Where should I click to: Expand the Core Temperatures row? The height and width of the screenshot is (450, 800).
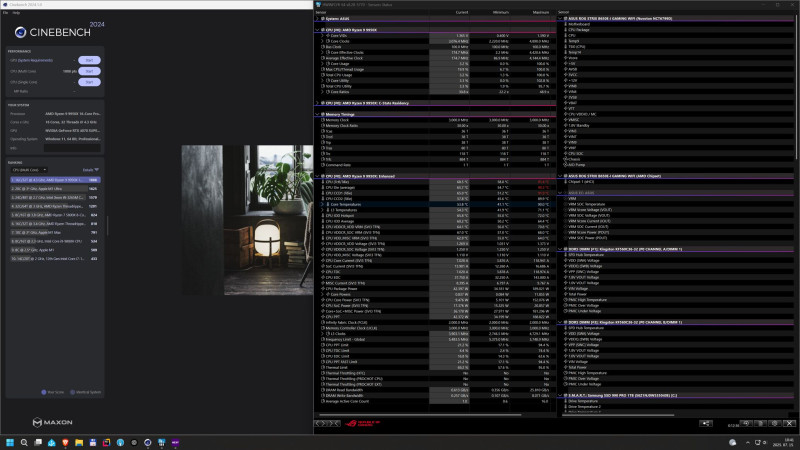click(x=322, y=204)
